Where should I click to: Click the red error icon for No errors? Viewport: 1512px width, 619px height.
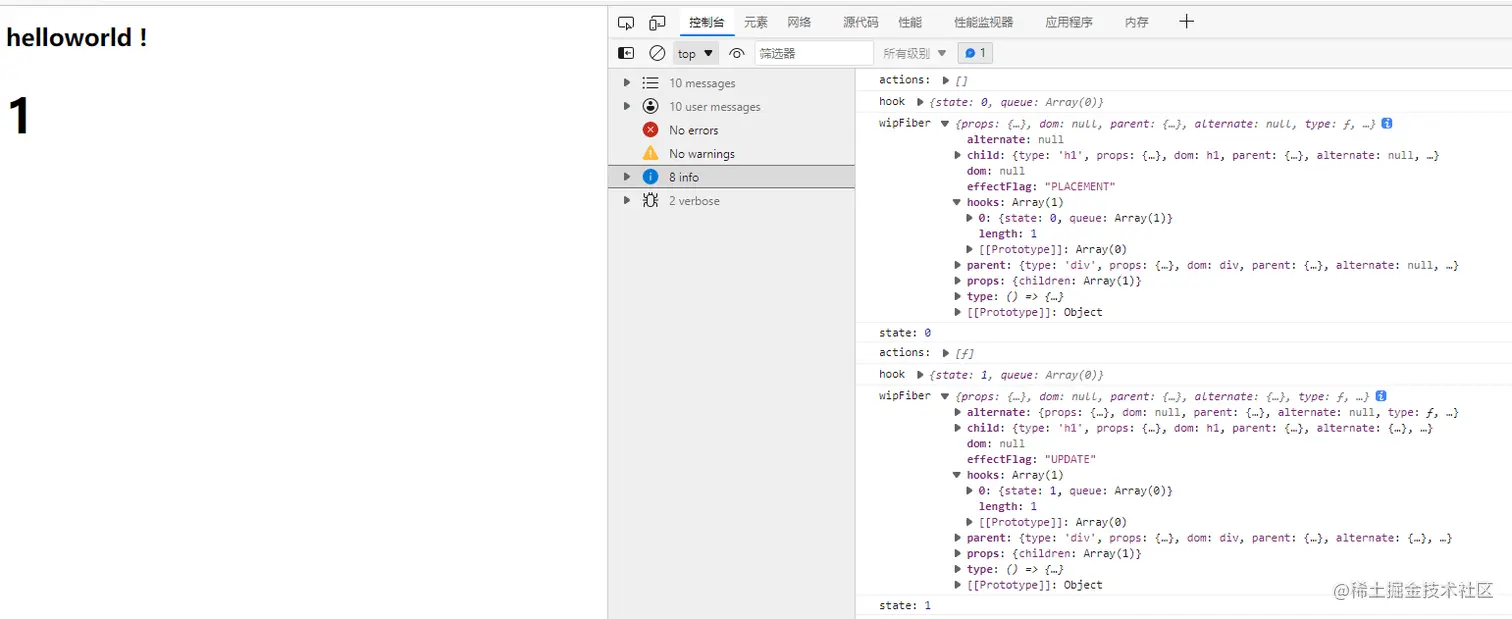[x=650, y=130]
